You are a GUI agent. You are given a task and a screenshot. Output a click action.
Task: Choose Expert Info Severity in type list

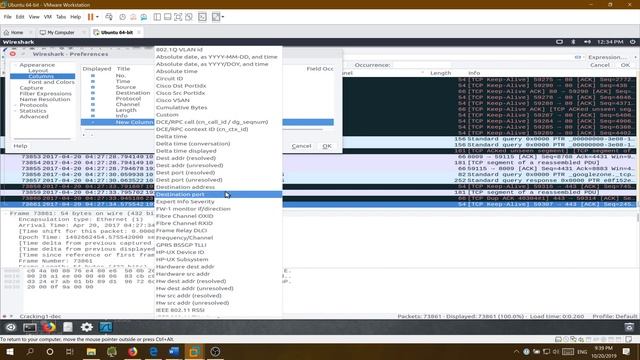point(218,201)
